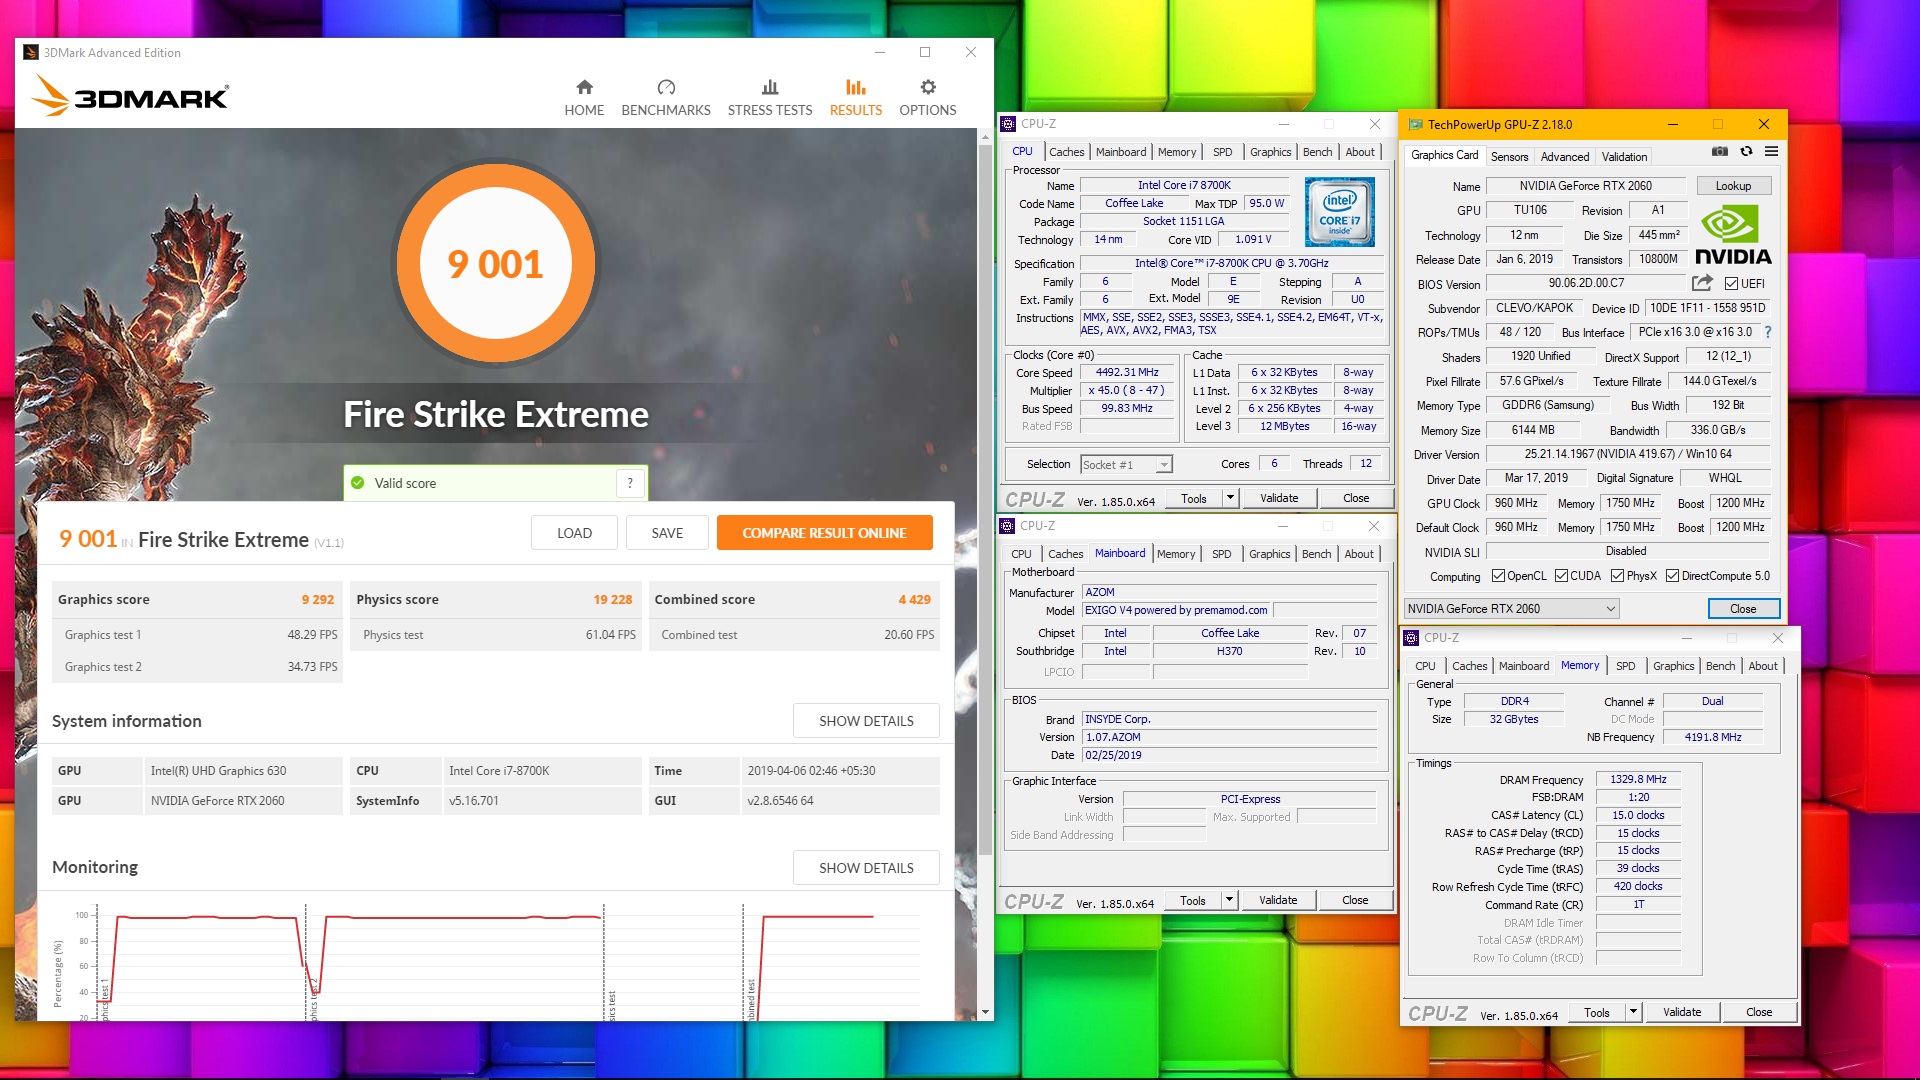Image resolution: width=1920 pixels, height=1080 pixels.
Task: Open Stress Tests chart icon
Action: [770, 87]
